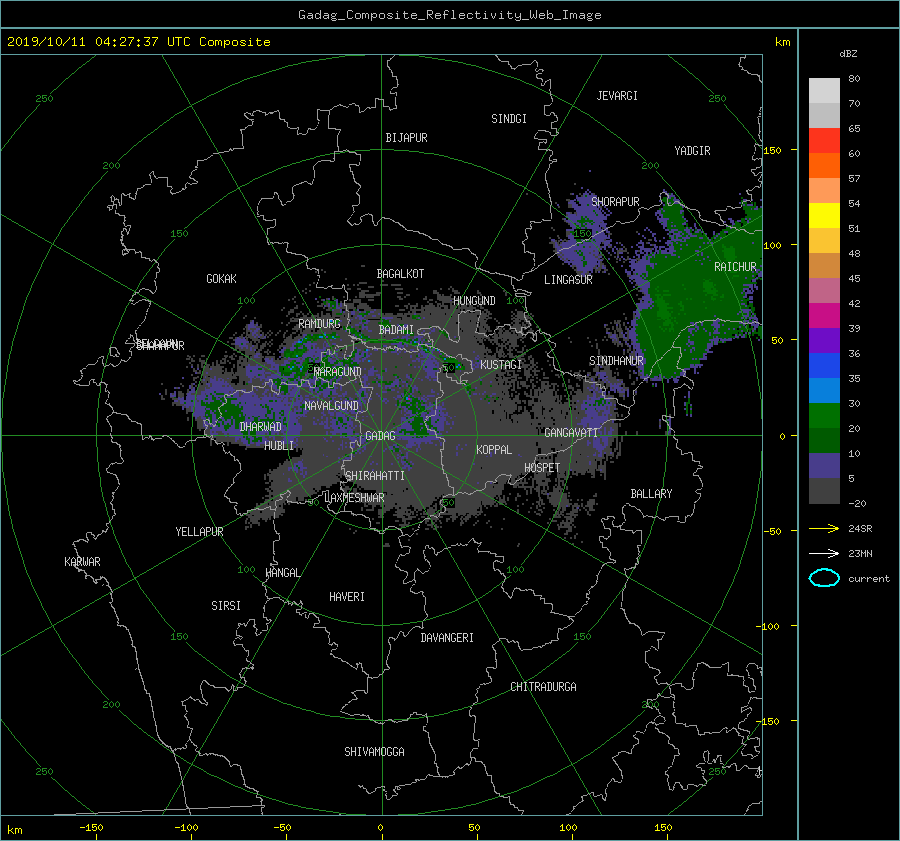Click the blue 36 dBZ color swatch
The image size is (900, 841).
(824, 365)
